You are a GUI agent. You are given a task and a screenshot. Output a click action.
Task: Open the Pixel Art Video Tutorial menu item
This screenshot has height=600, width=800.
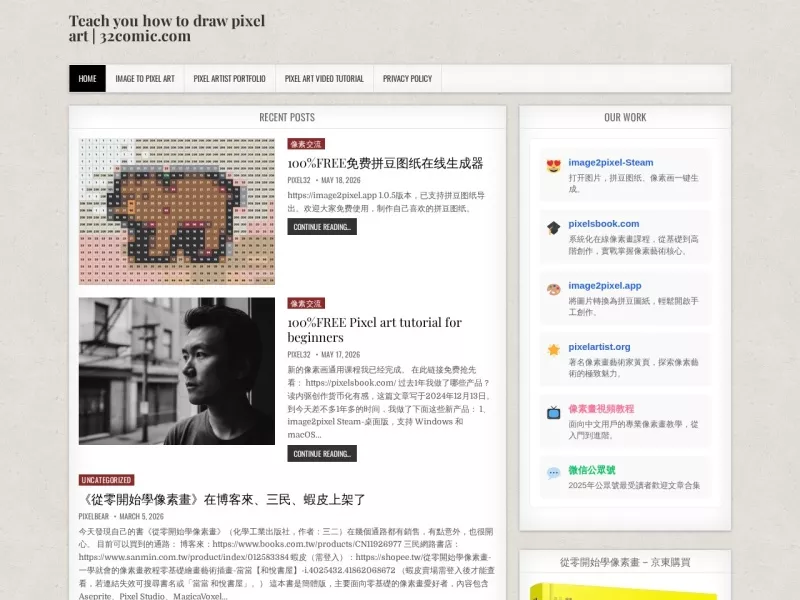[324, 79]
